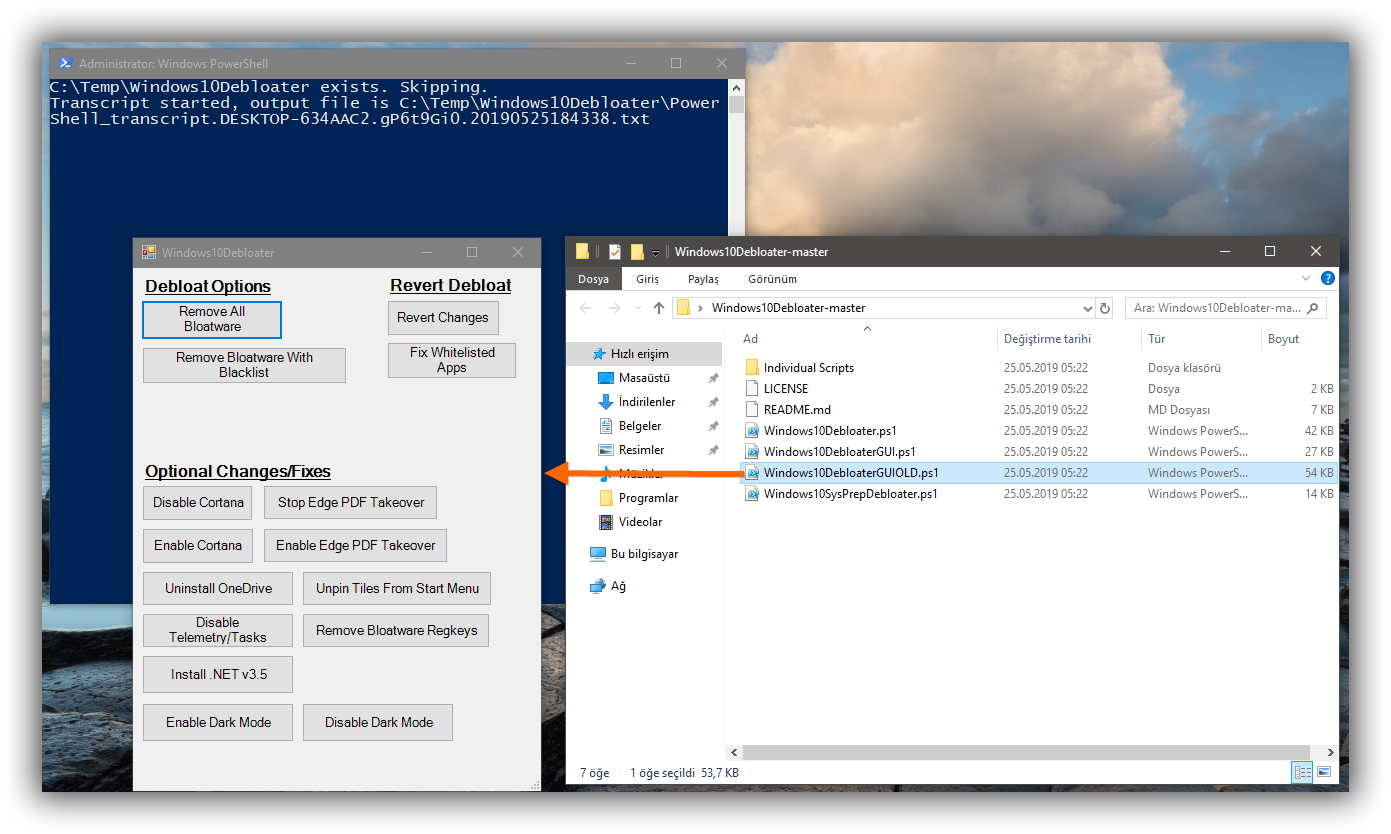1391x834 pixels.
Task: Select Windows10DebloaterGUI.ps1 file
Action: point(1039,452)
